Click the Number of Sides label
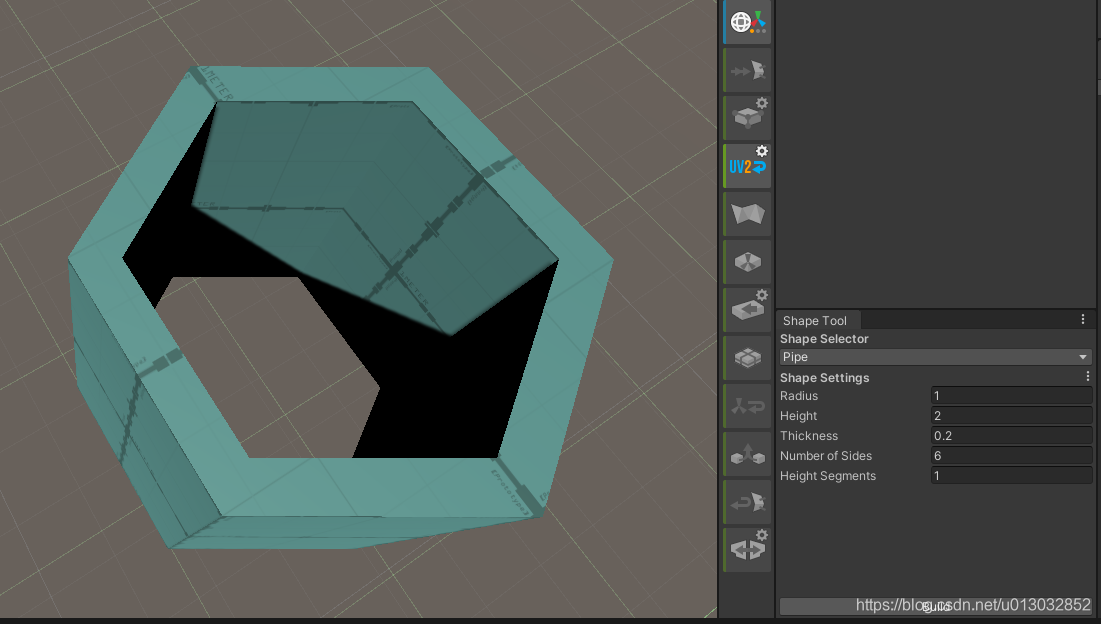 coord(826,456)
